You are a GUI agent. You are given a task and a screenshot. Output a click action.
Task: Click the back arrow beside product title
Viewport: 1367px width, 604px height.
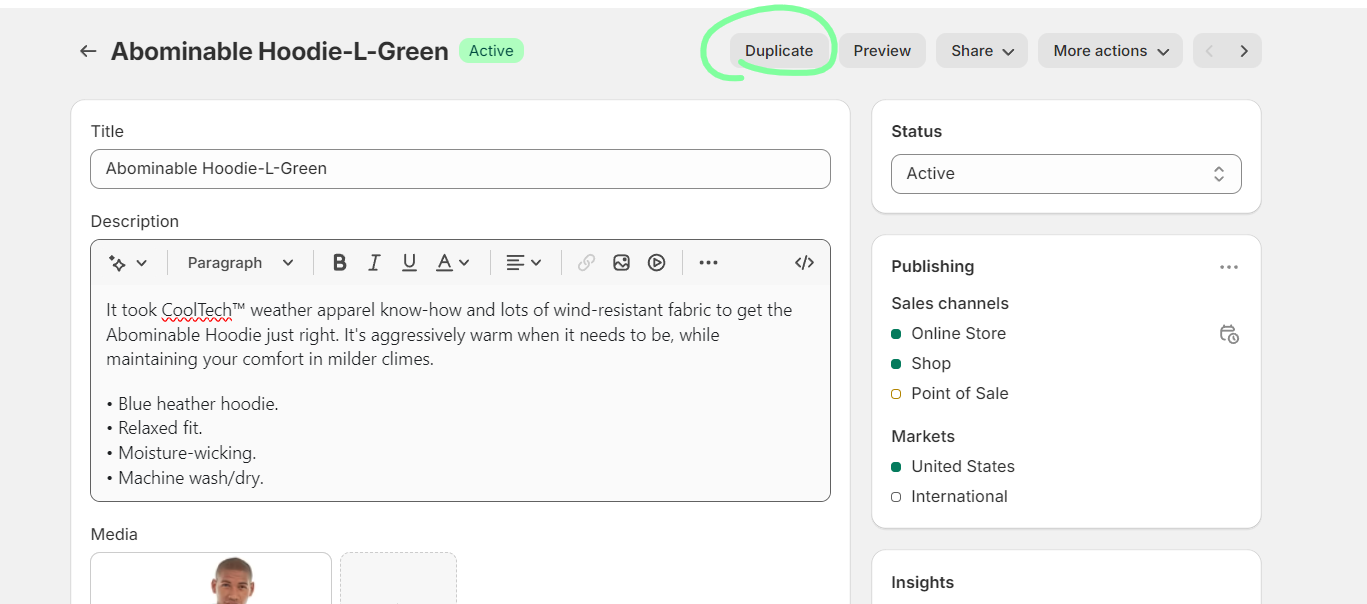tap(88, 51)
